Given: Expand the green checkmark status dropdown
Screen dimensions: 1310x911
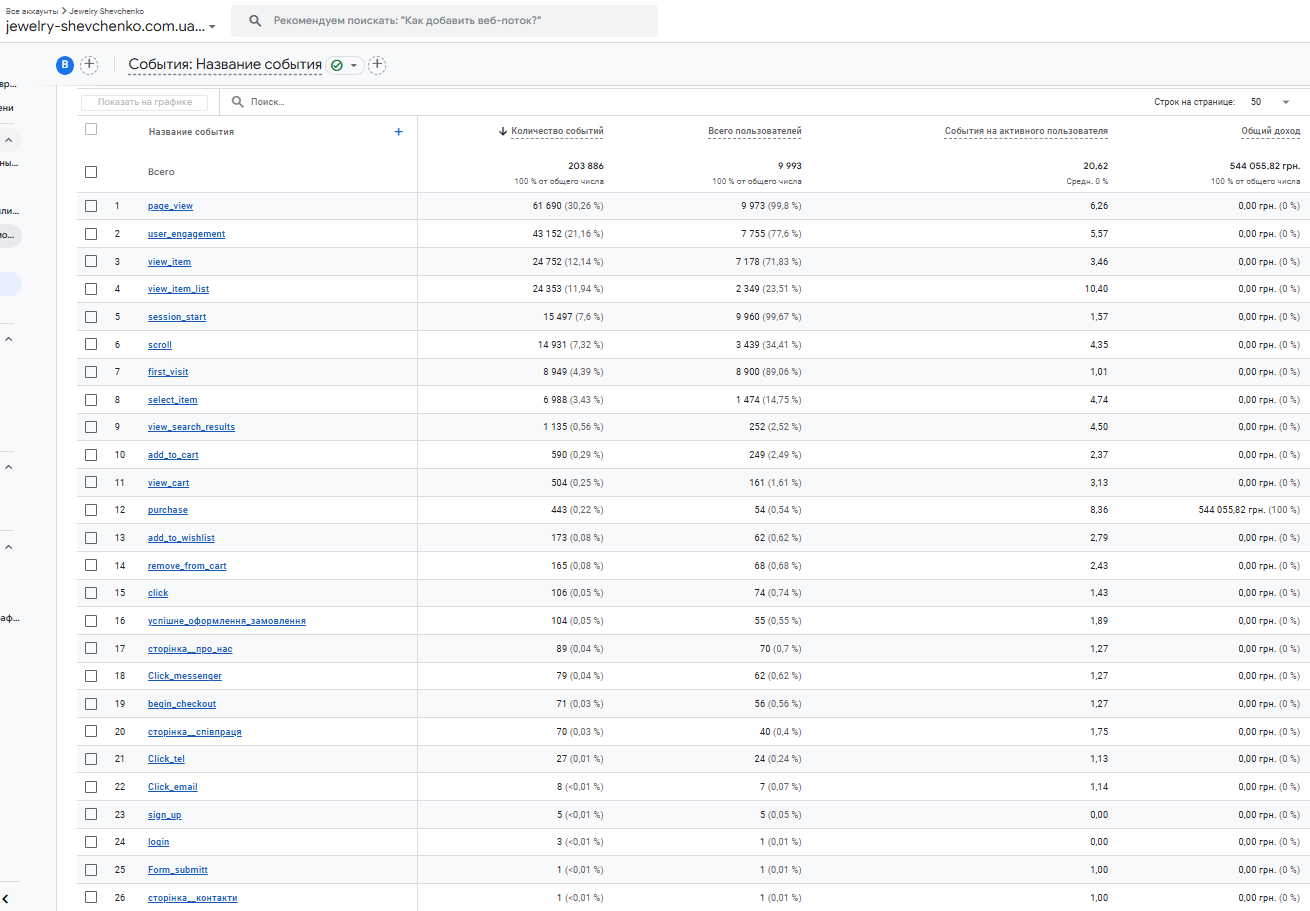Looking at the screenshot, I should 344,65.
